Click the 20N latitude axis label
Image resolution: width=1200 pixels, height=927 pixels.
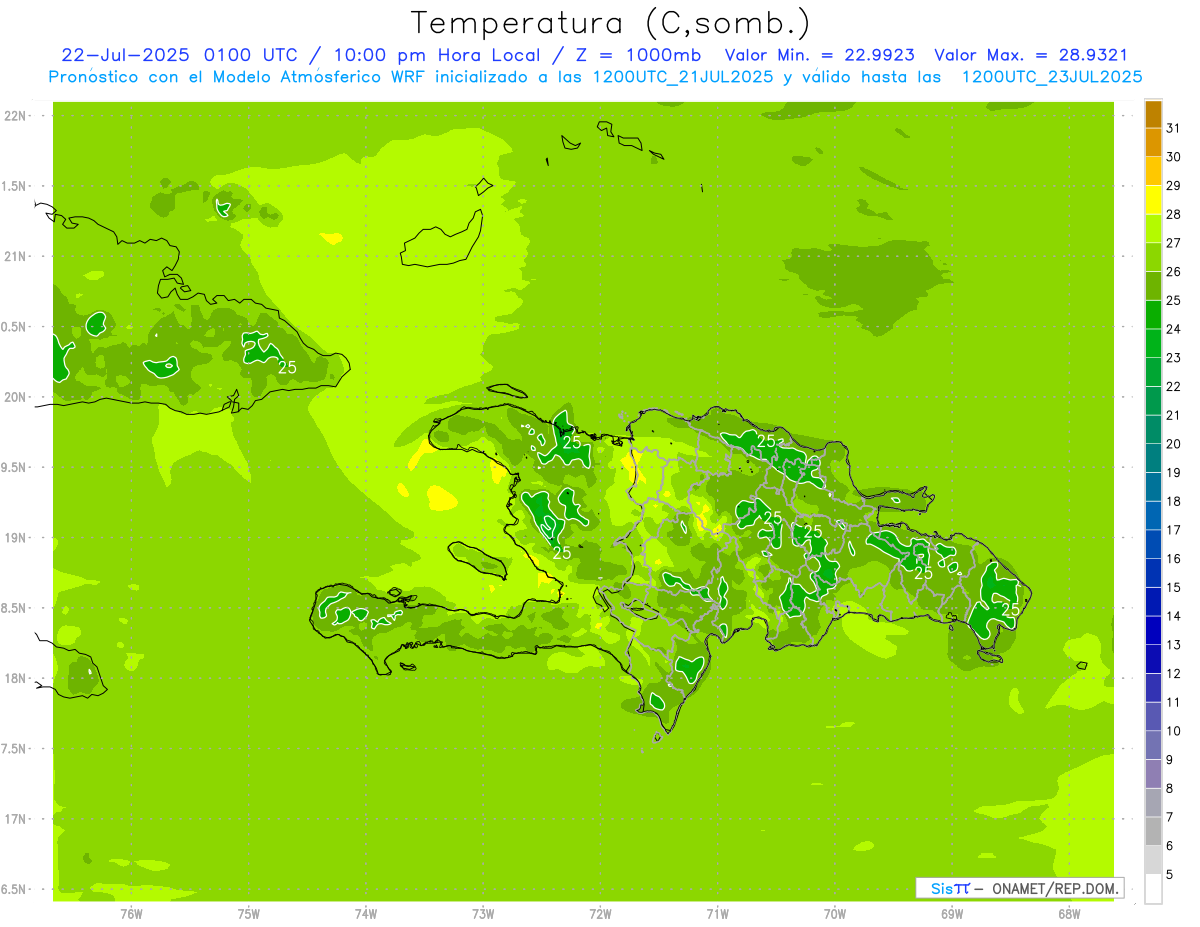click(15, 397)
